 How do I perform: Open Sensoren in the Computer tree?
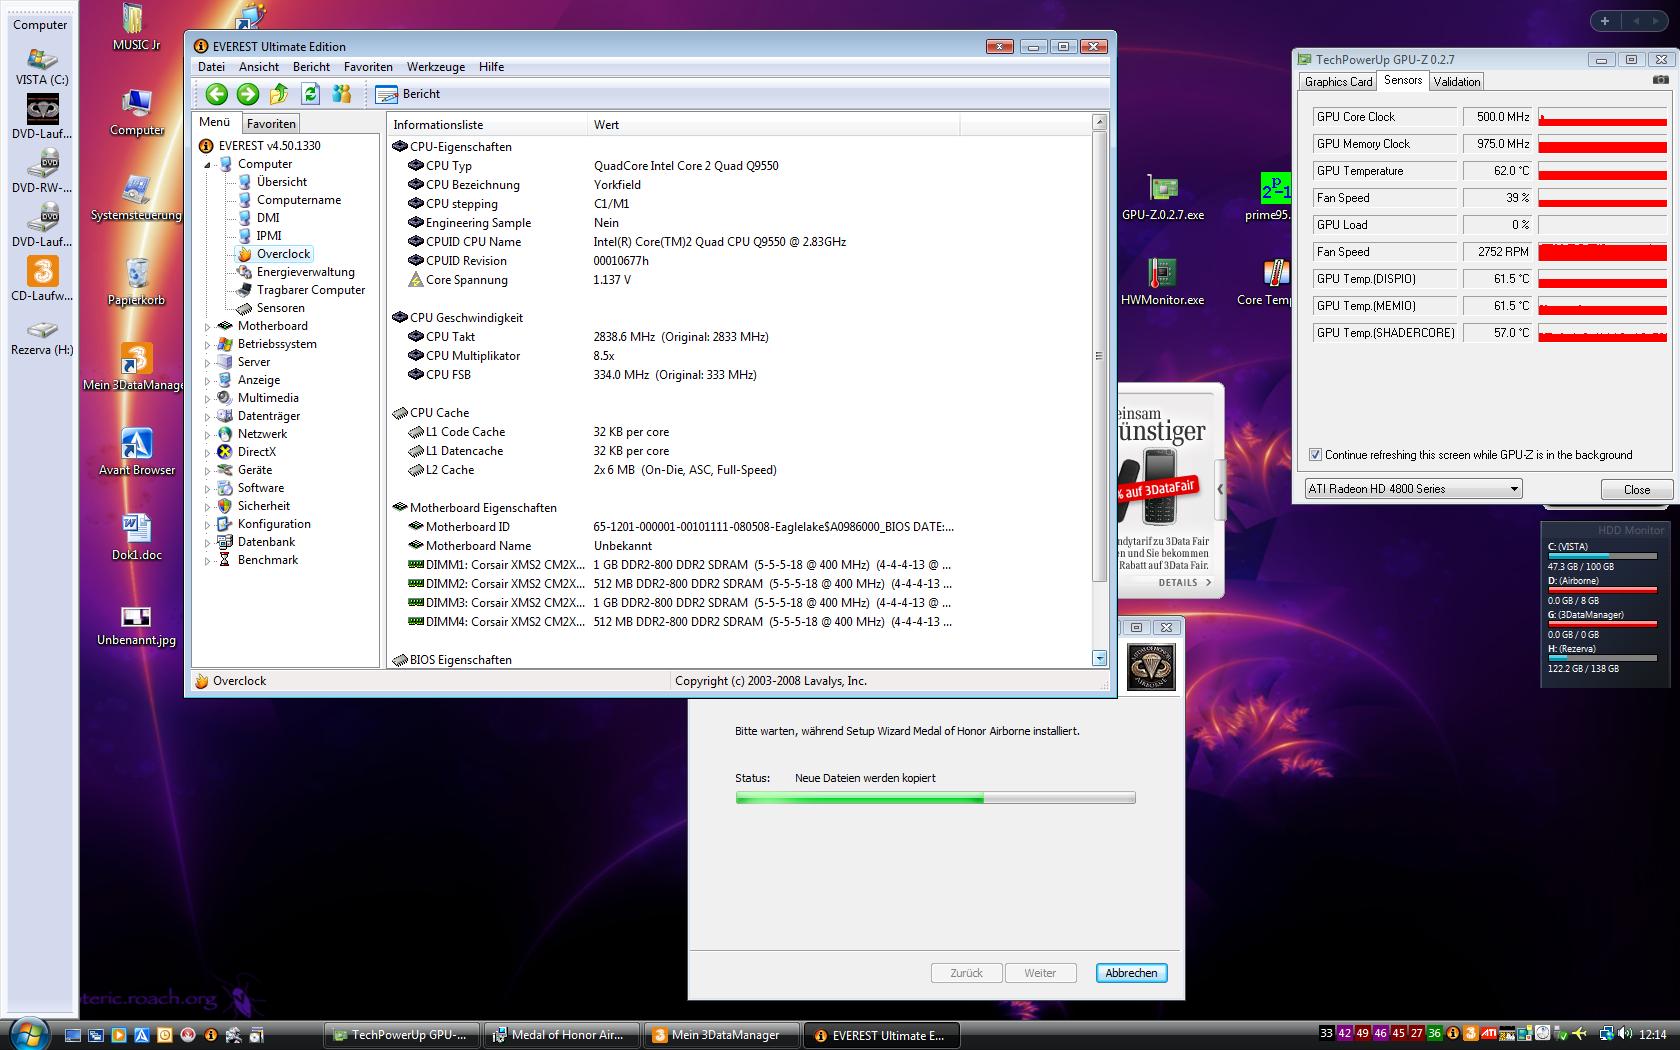point(270,308)
